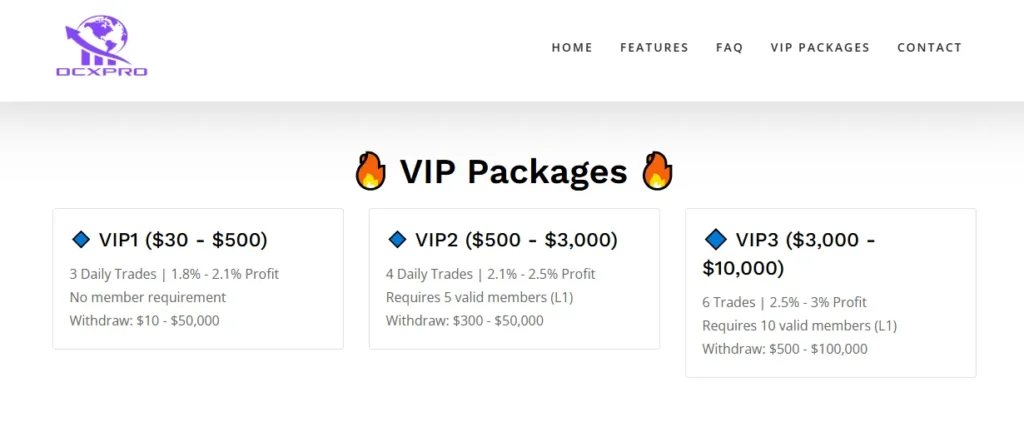
Task: Navigate to VIP Packages in the menu
Action: [820, 47]
